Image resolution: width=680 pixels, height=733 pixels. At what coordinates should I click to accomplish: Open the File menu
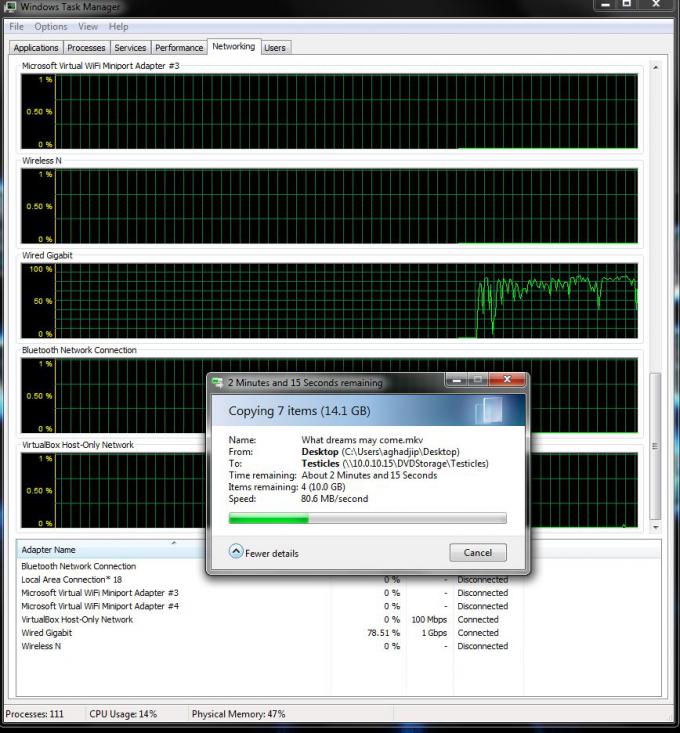click(x=16, y=27)
